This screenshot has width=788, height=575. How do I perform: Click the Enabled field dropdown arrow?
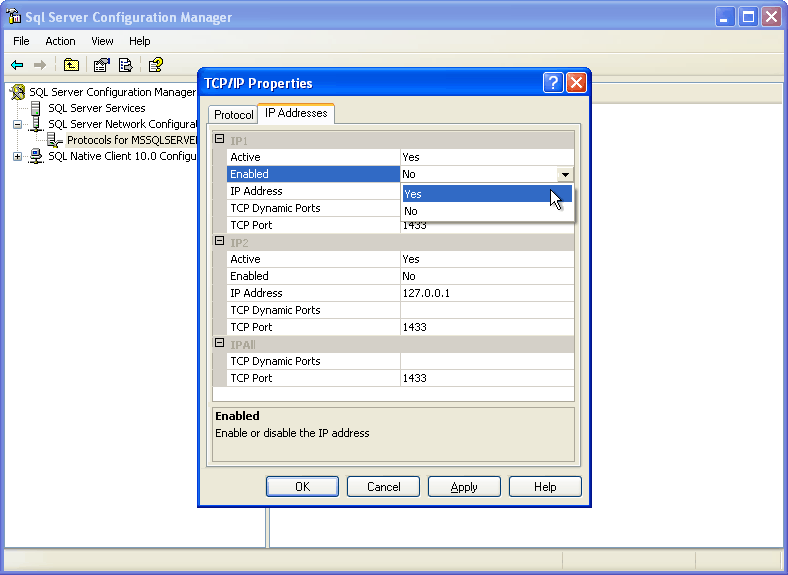[x=566, y=174]
